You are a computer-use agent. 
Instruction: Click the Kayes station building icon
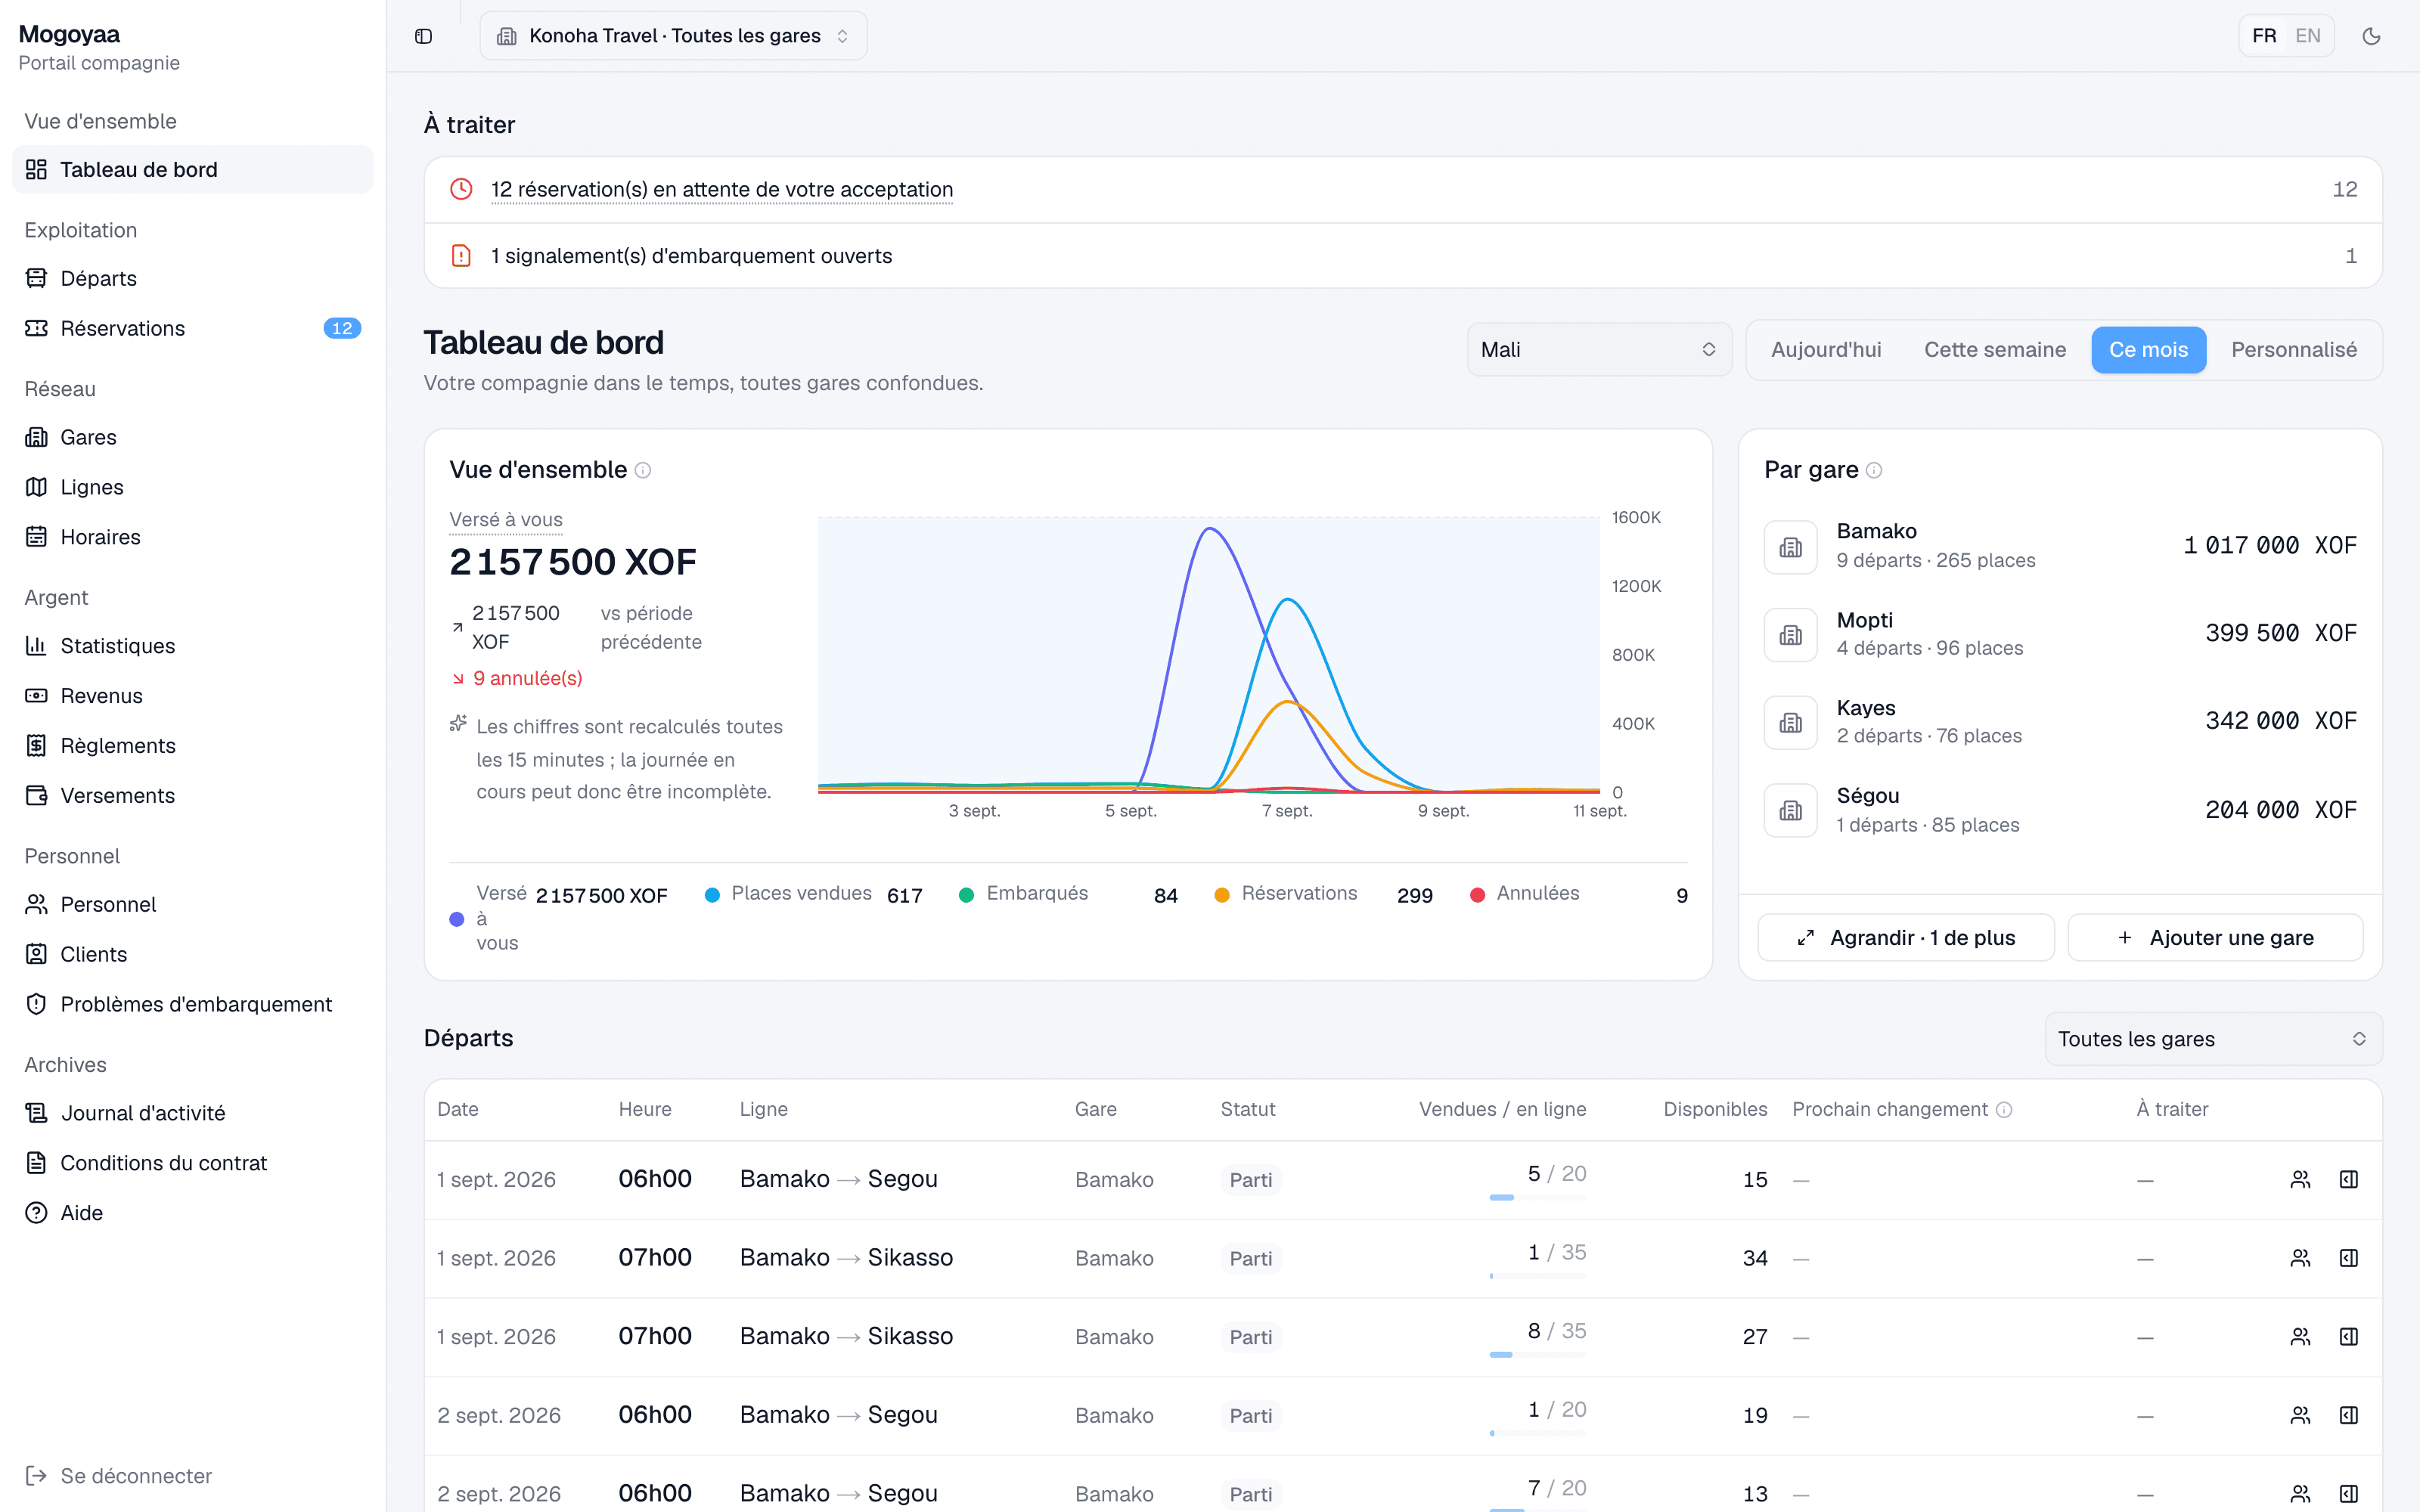[x=1790, y=722]
